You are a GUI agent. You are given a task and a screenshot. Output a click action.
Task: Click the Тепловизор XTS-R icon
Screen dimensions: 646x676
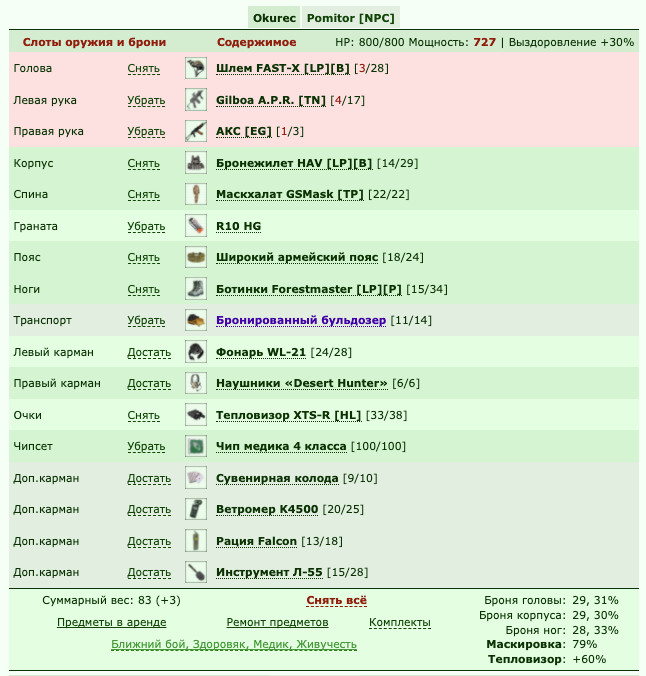click(196, 415)
